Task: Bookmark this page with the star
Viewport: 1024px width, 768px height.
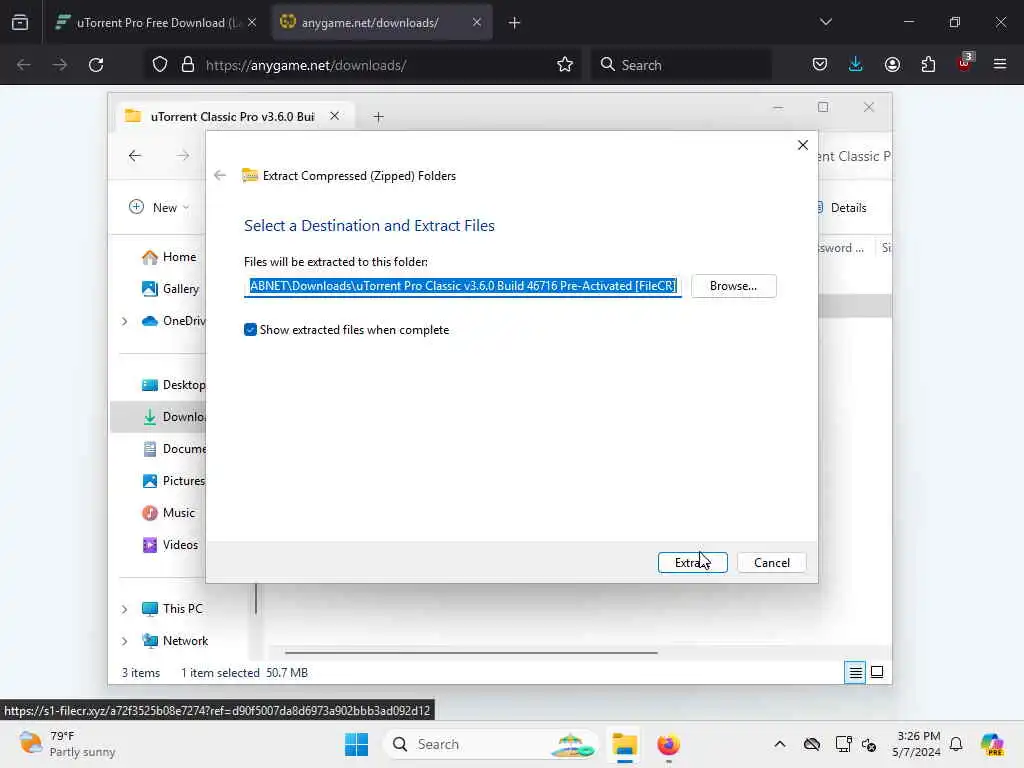Action: click(x=565, y=65)
